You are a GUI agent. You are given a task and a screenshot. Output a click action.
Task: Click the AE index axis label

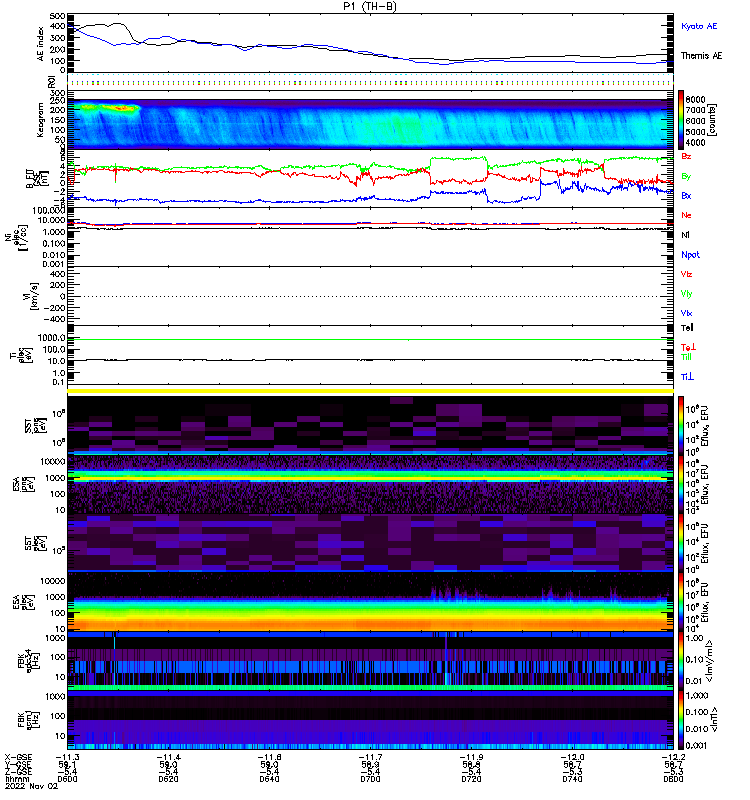coord(40,44)
